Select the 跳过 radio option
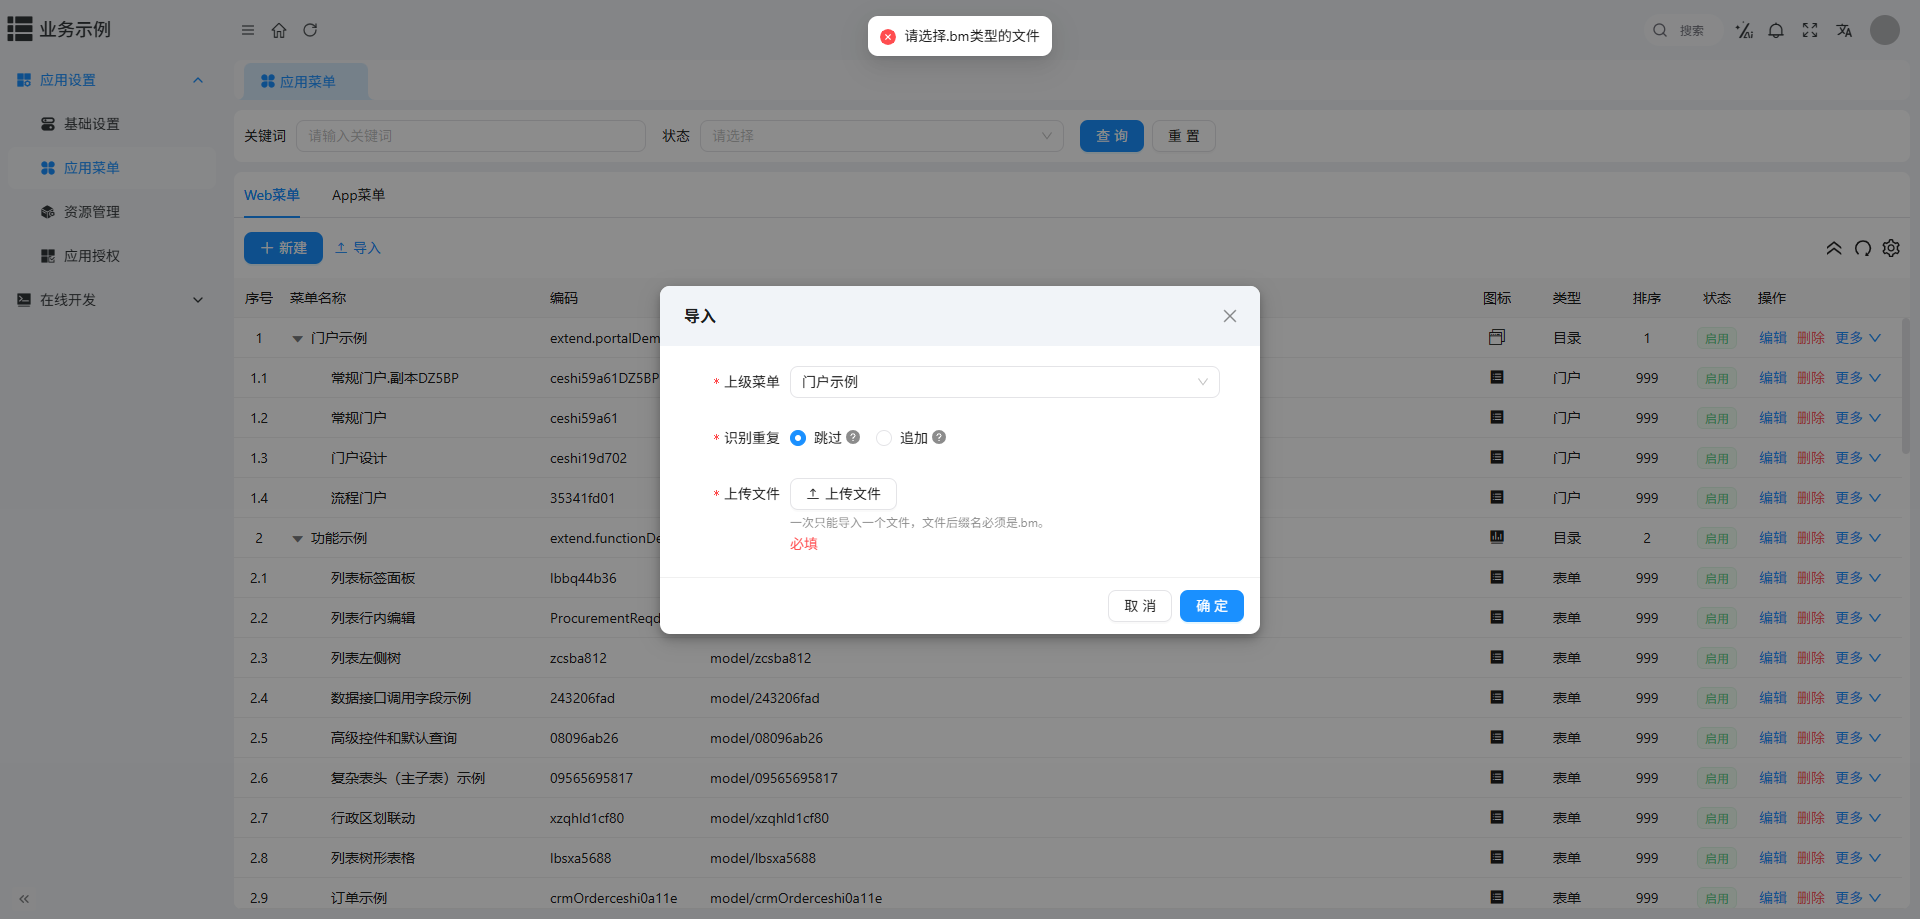1920x919 pixels. [798, 438]
